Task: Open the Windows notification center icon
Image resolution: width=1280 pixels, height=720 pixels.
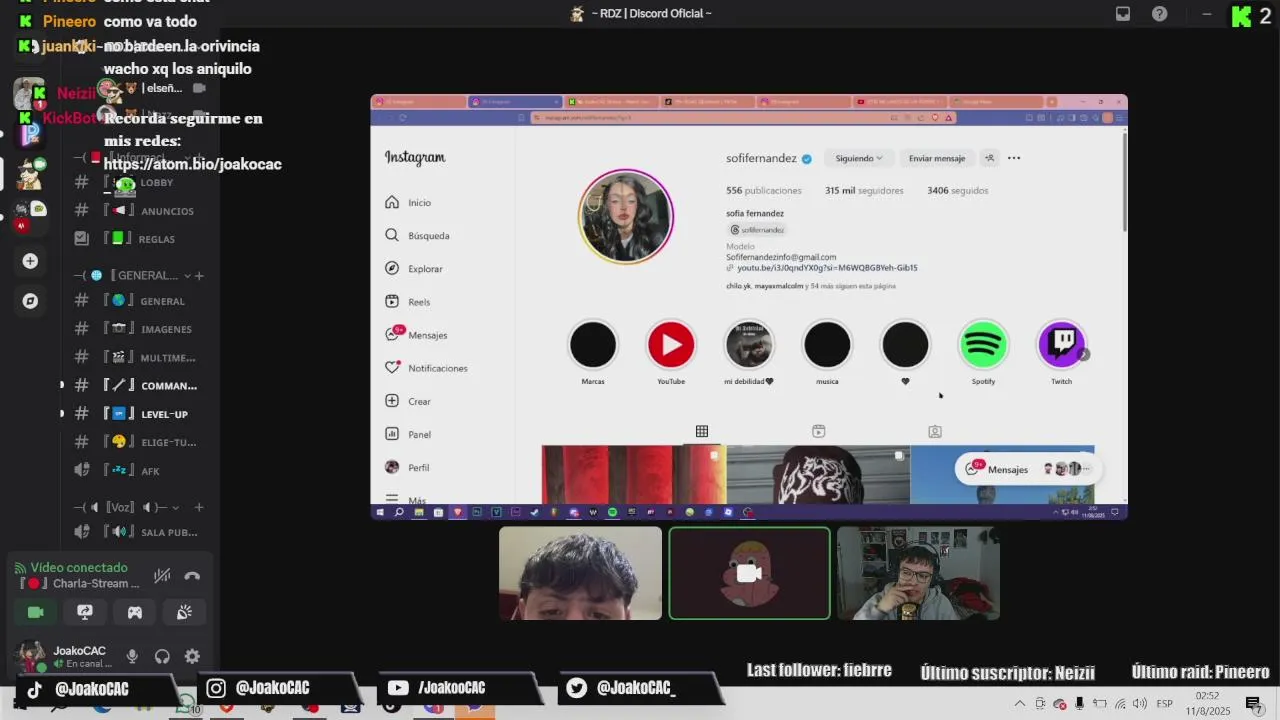Action: coord(1253,704)
